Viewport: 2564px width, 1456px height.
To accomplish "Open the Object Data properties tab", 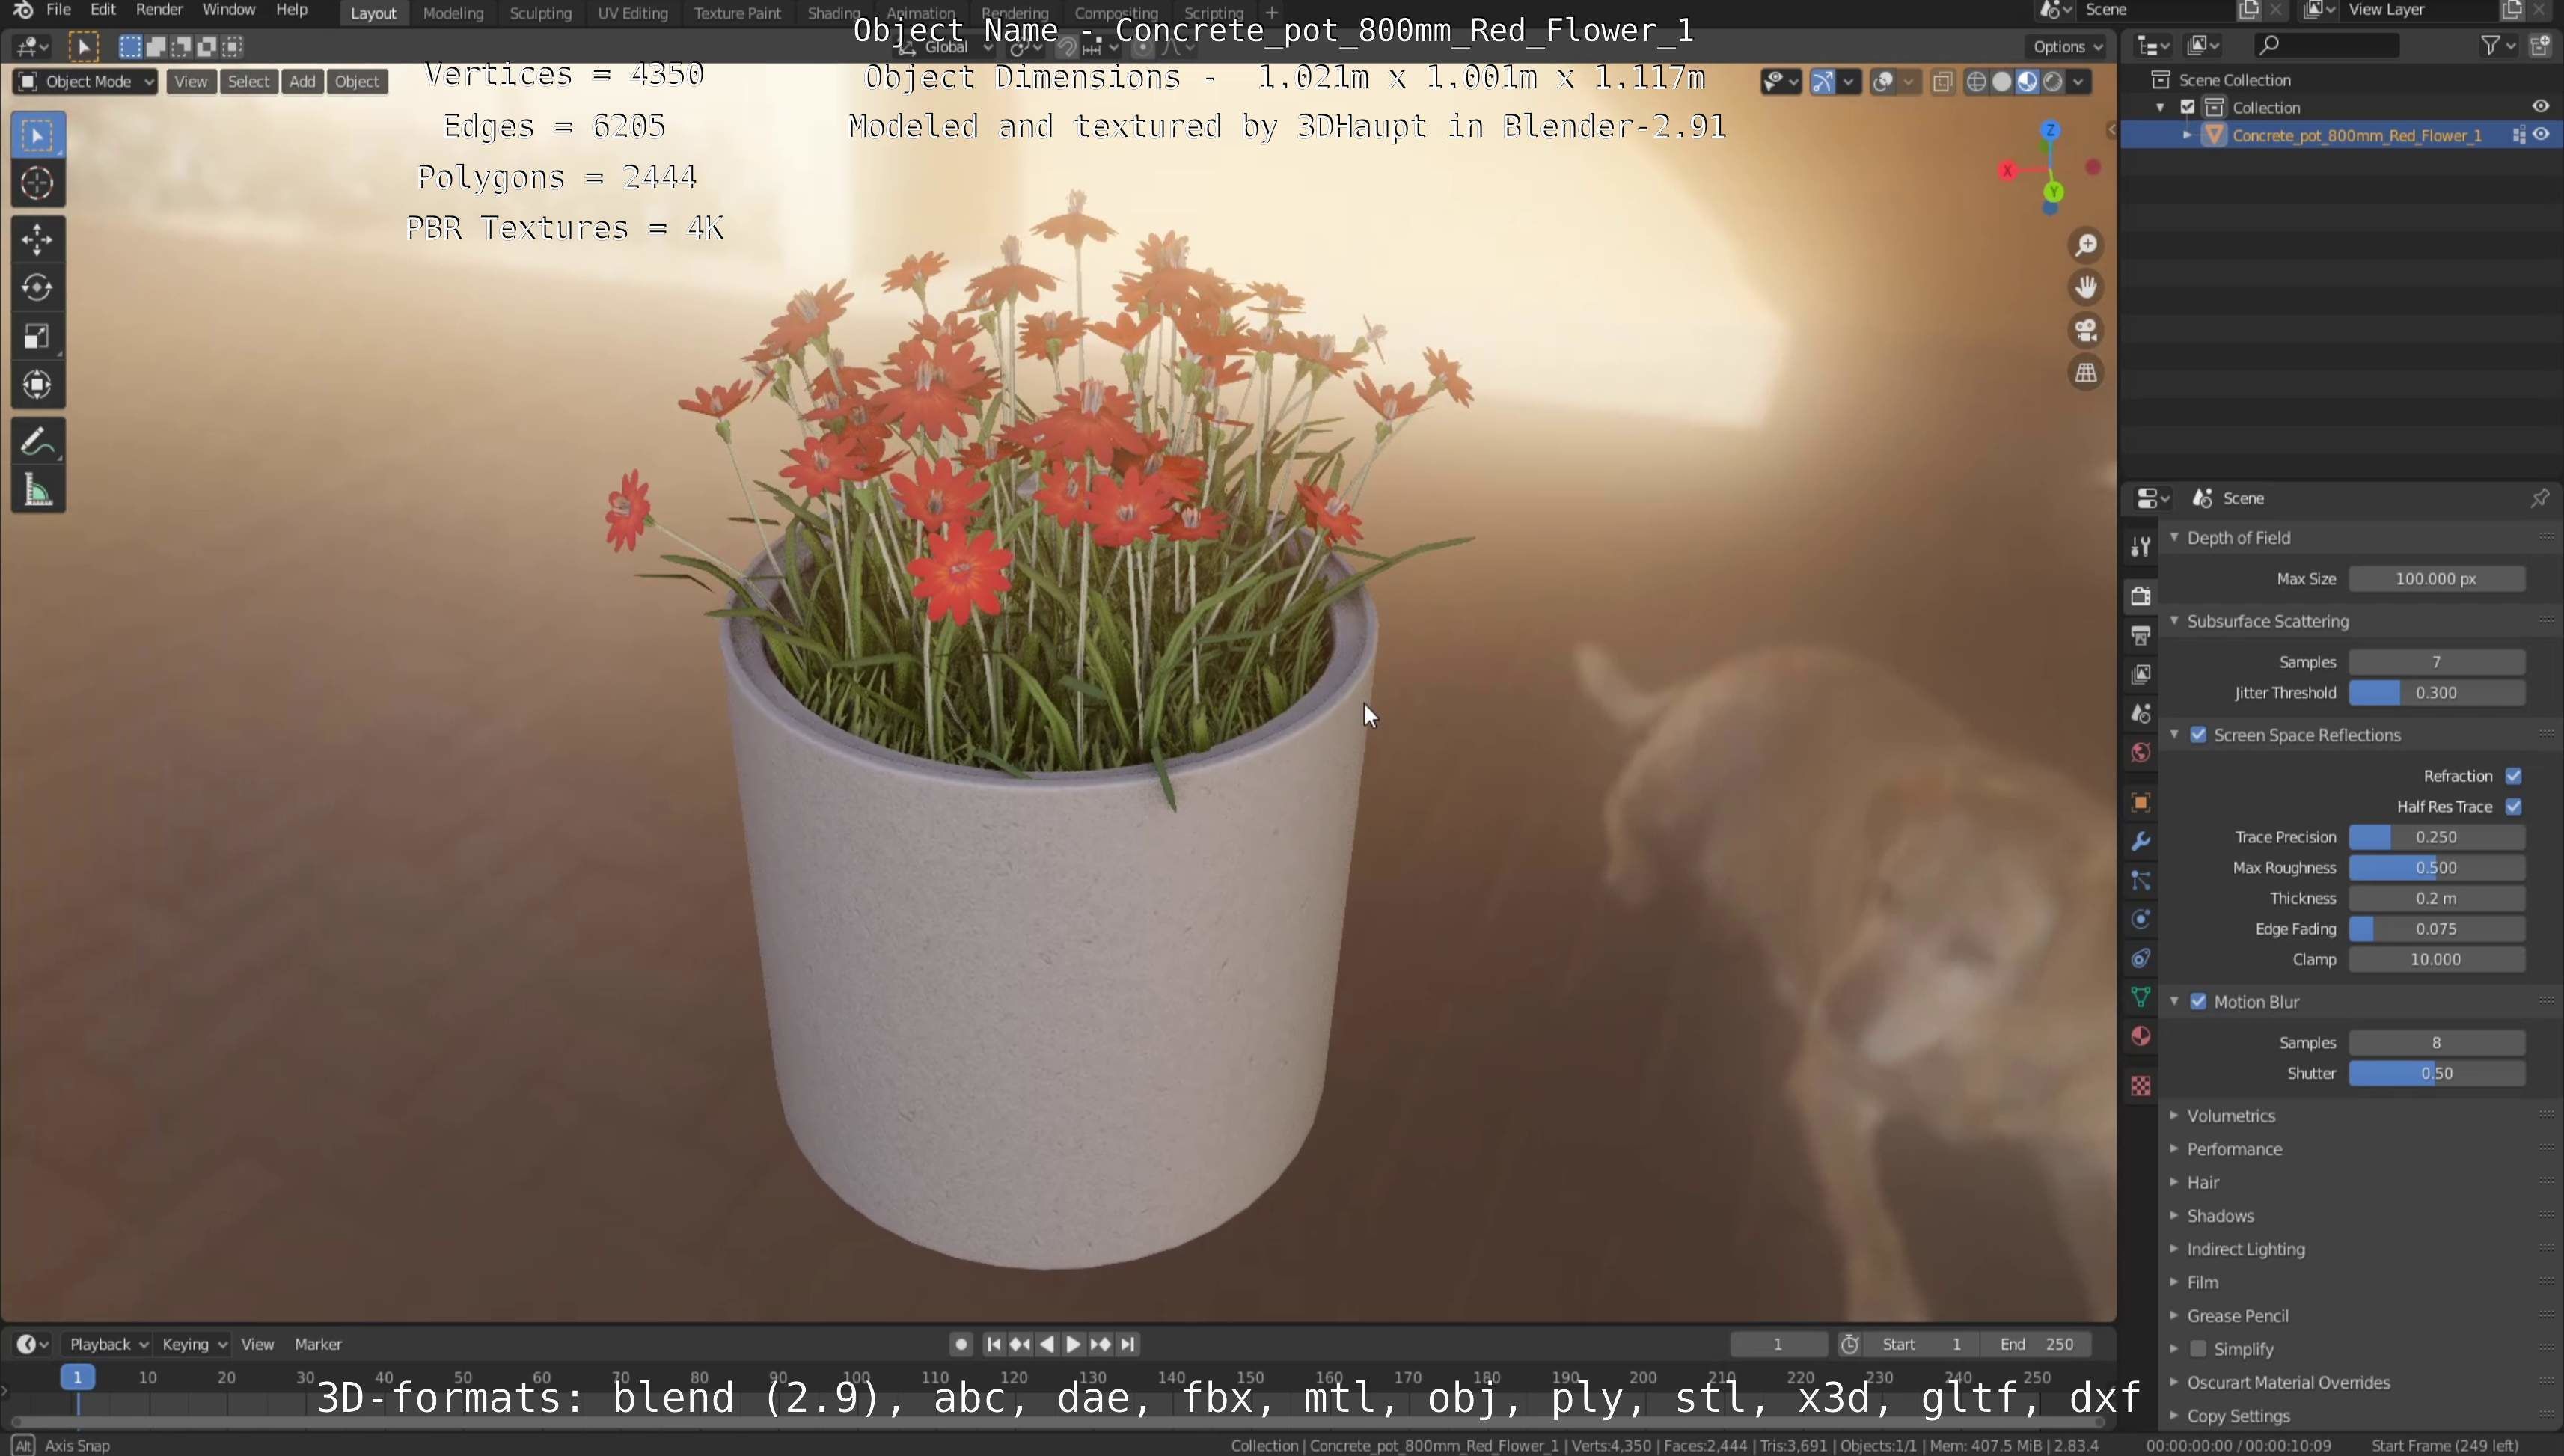I will point(2140,997).
